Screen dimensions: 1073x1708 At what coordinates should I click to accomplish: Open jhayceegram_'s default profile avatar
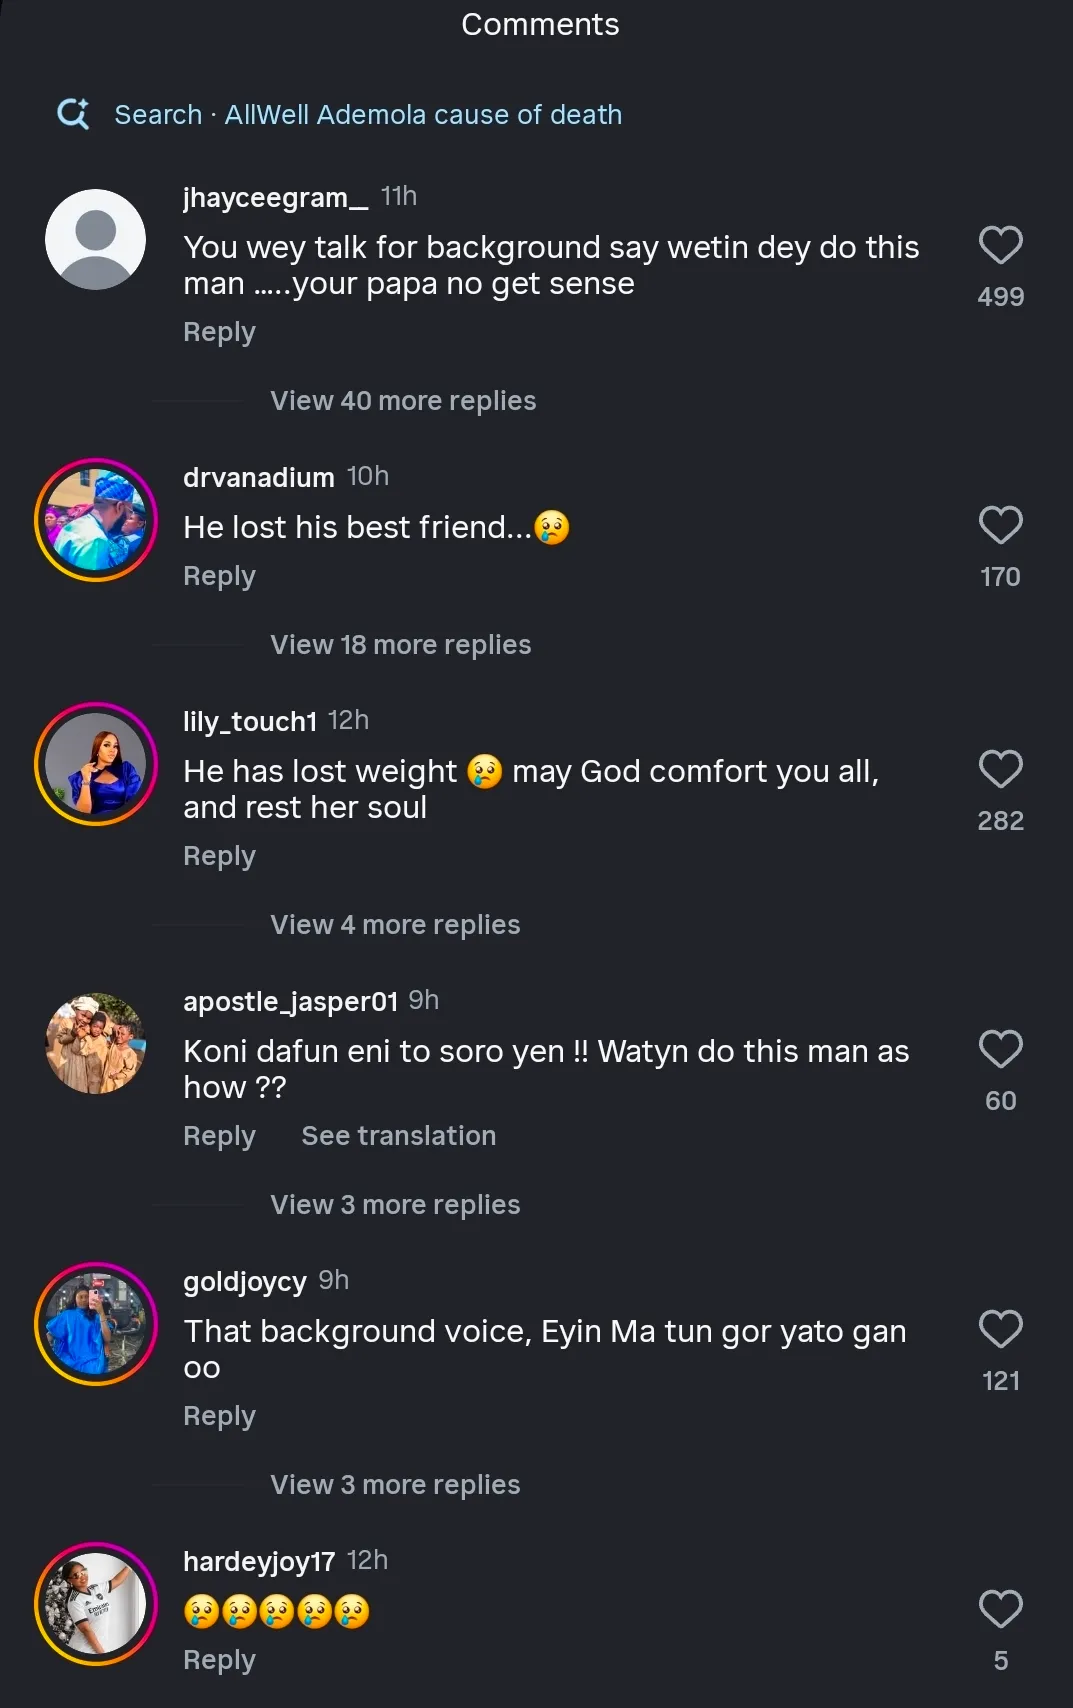(96, 240)
